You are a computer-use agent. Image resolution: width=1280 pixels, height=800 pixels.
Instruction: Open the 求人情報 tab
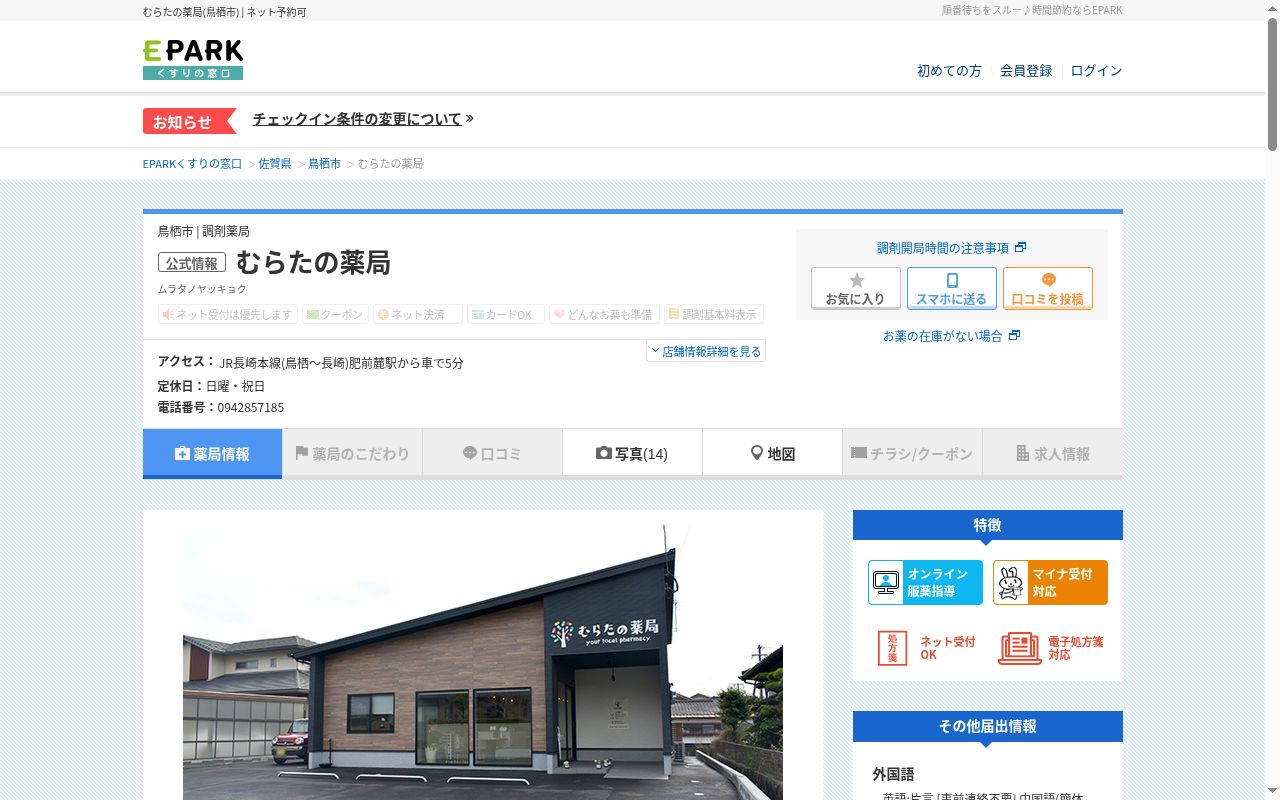(x=1053, y=454)
